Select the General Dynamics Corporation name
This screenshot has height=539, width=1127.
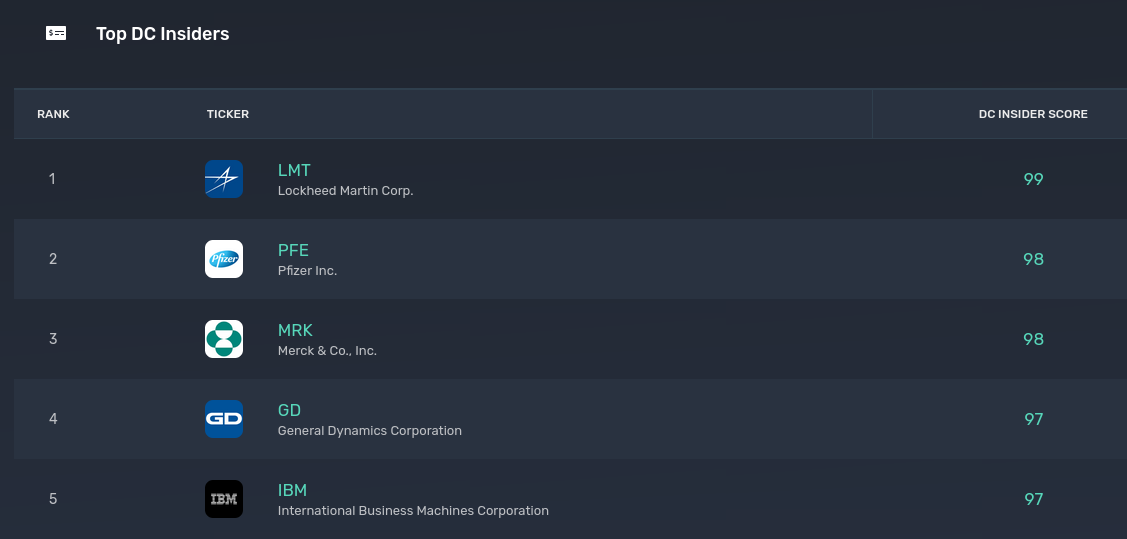(x=369, y=430)
